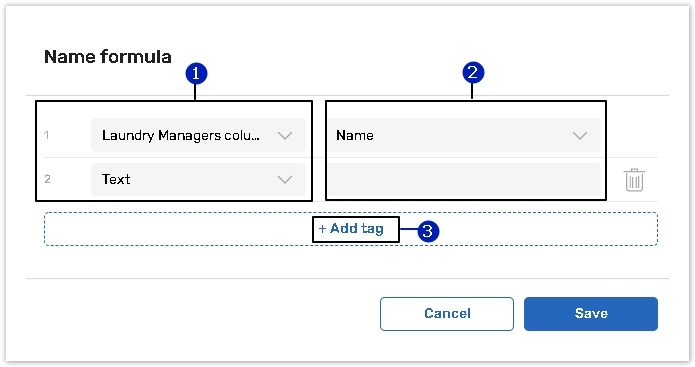This screenshot has width=695, height=367.
Task: Click the chevron arrow beside Text
Action: 285,180
